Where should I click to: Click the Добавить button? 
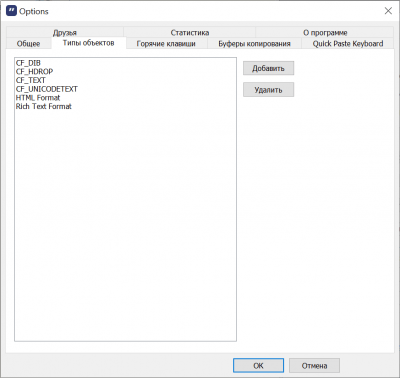(x=268, y=68)
